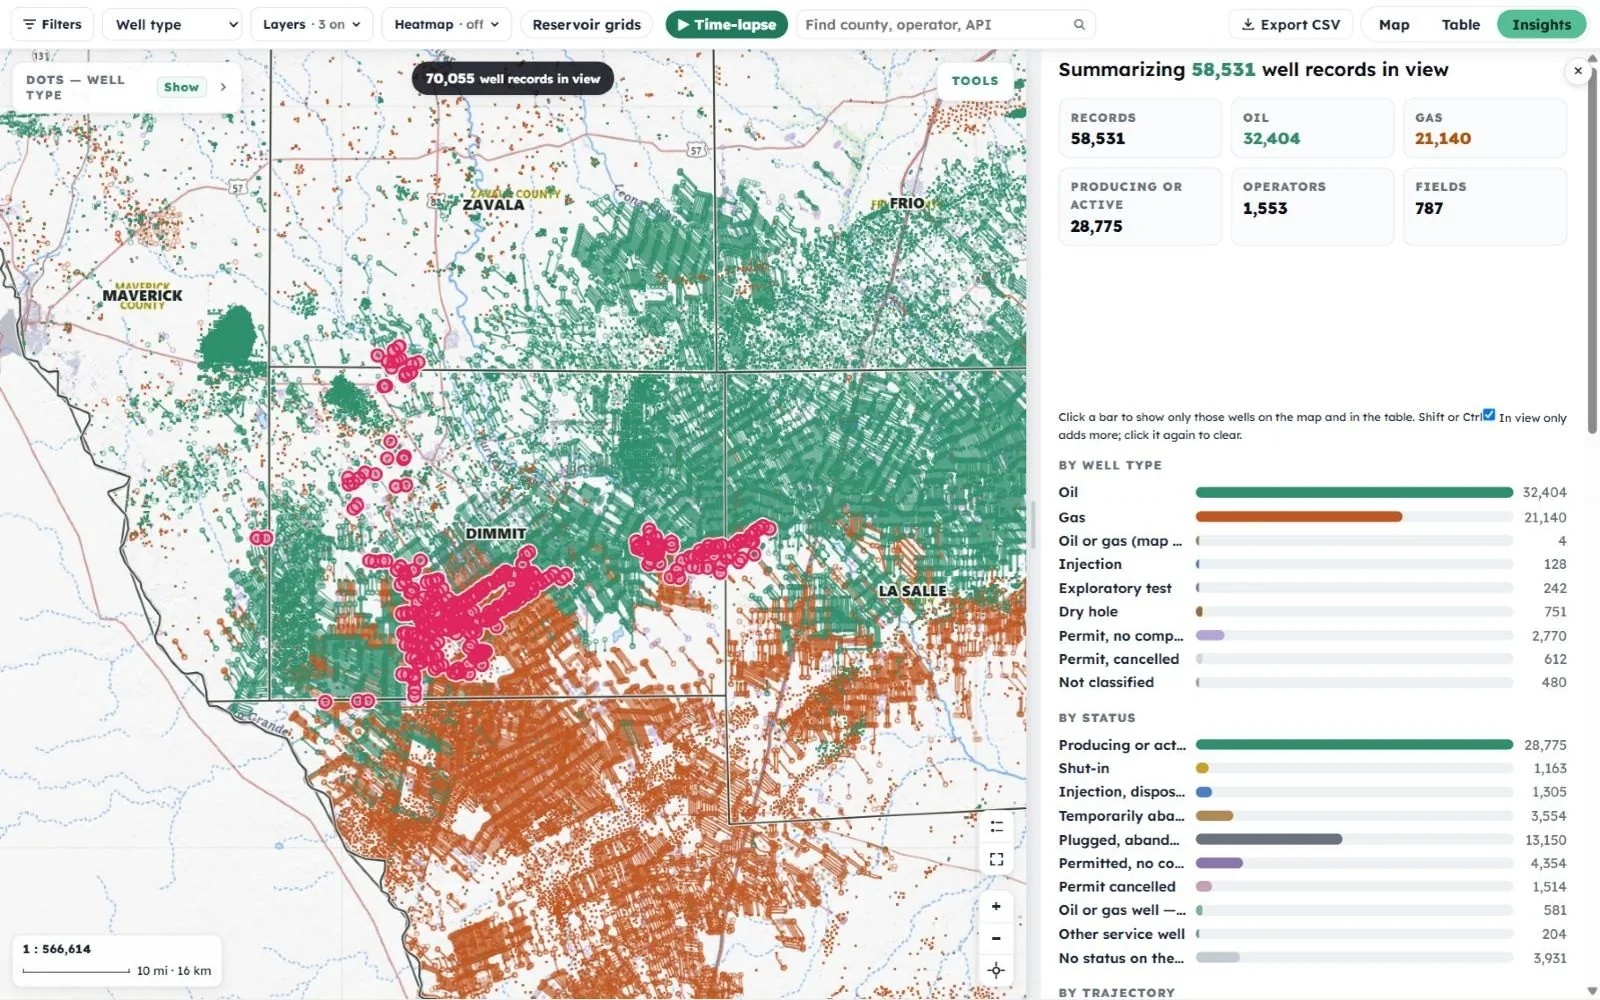
Task: Uncheck the In view only checkbox
Action: pos(1489,415)
